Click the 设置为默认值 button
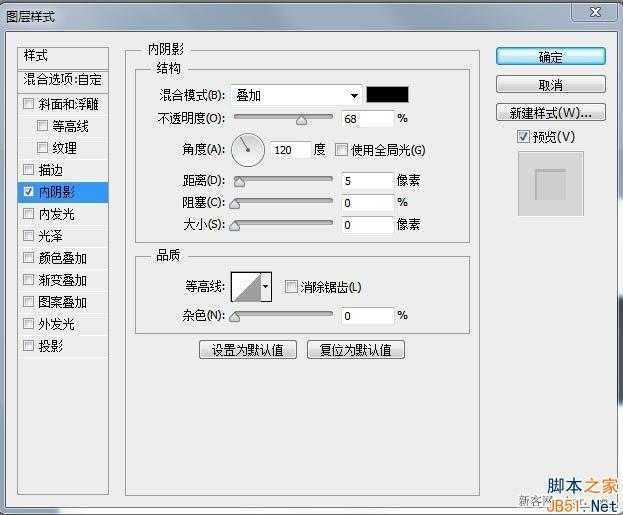The height and width of the screenshot is (515, 623). 248,350
